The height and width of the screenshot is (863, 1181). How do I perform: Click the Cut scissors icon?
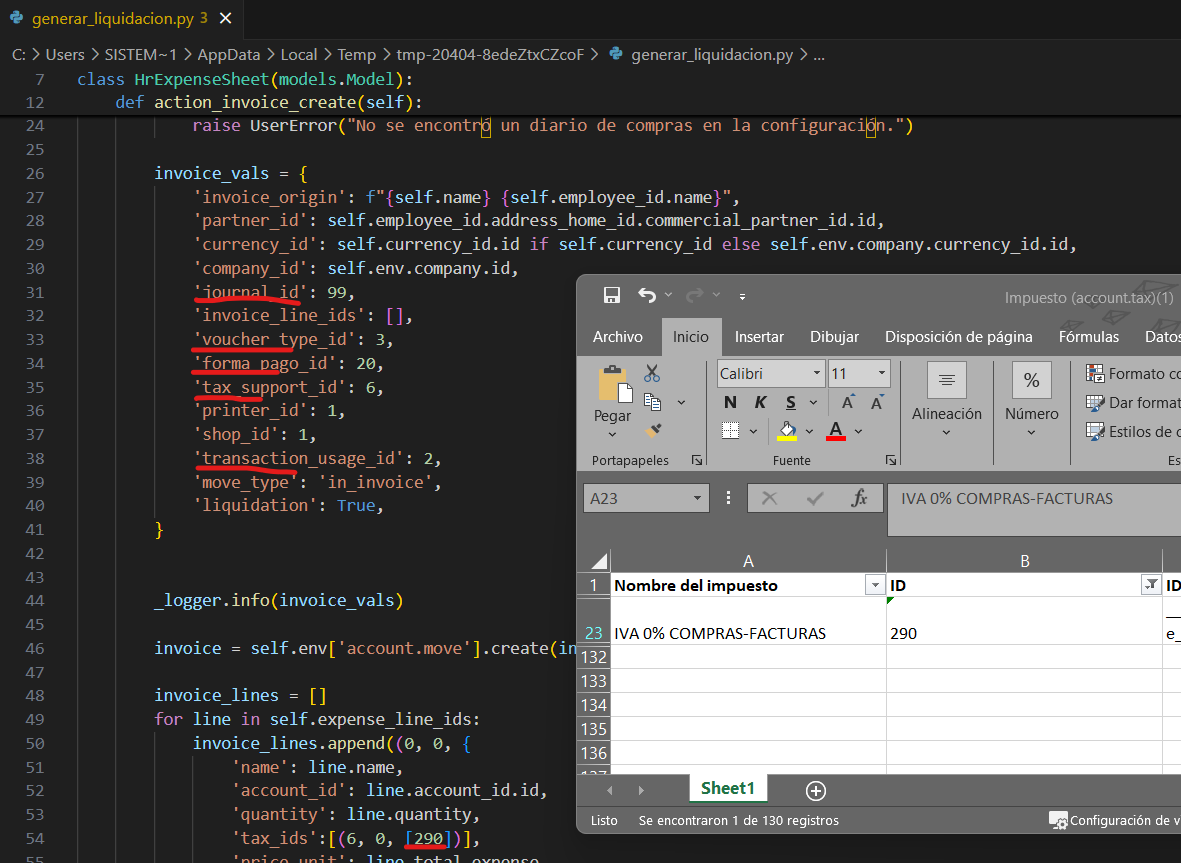point(652,373)
